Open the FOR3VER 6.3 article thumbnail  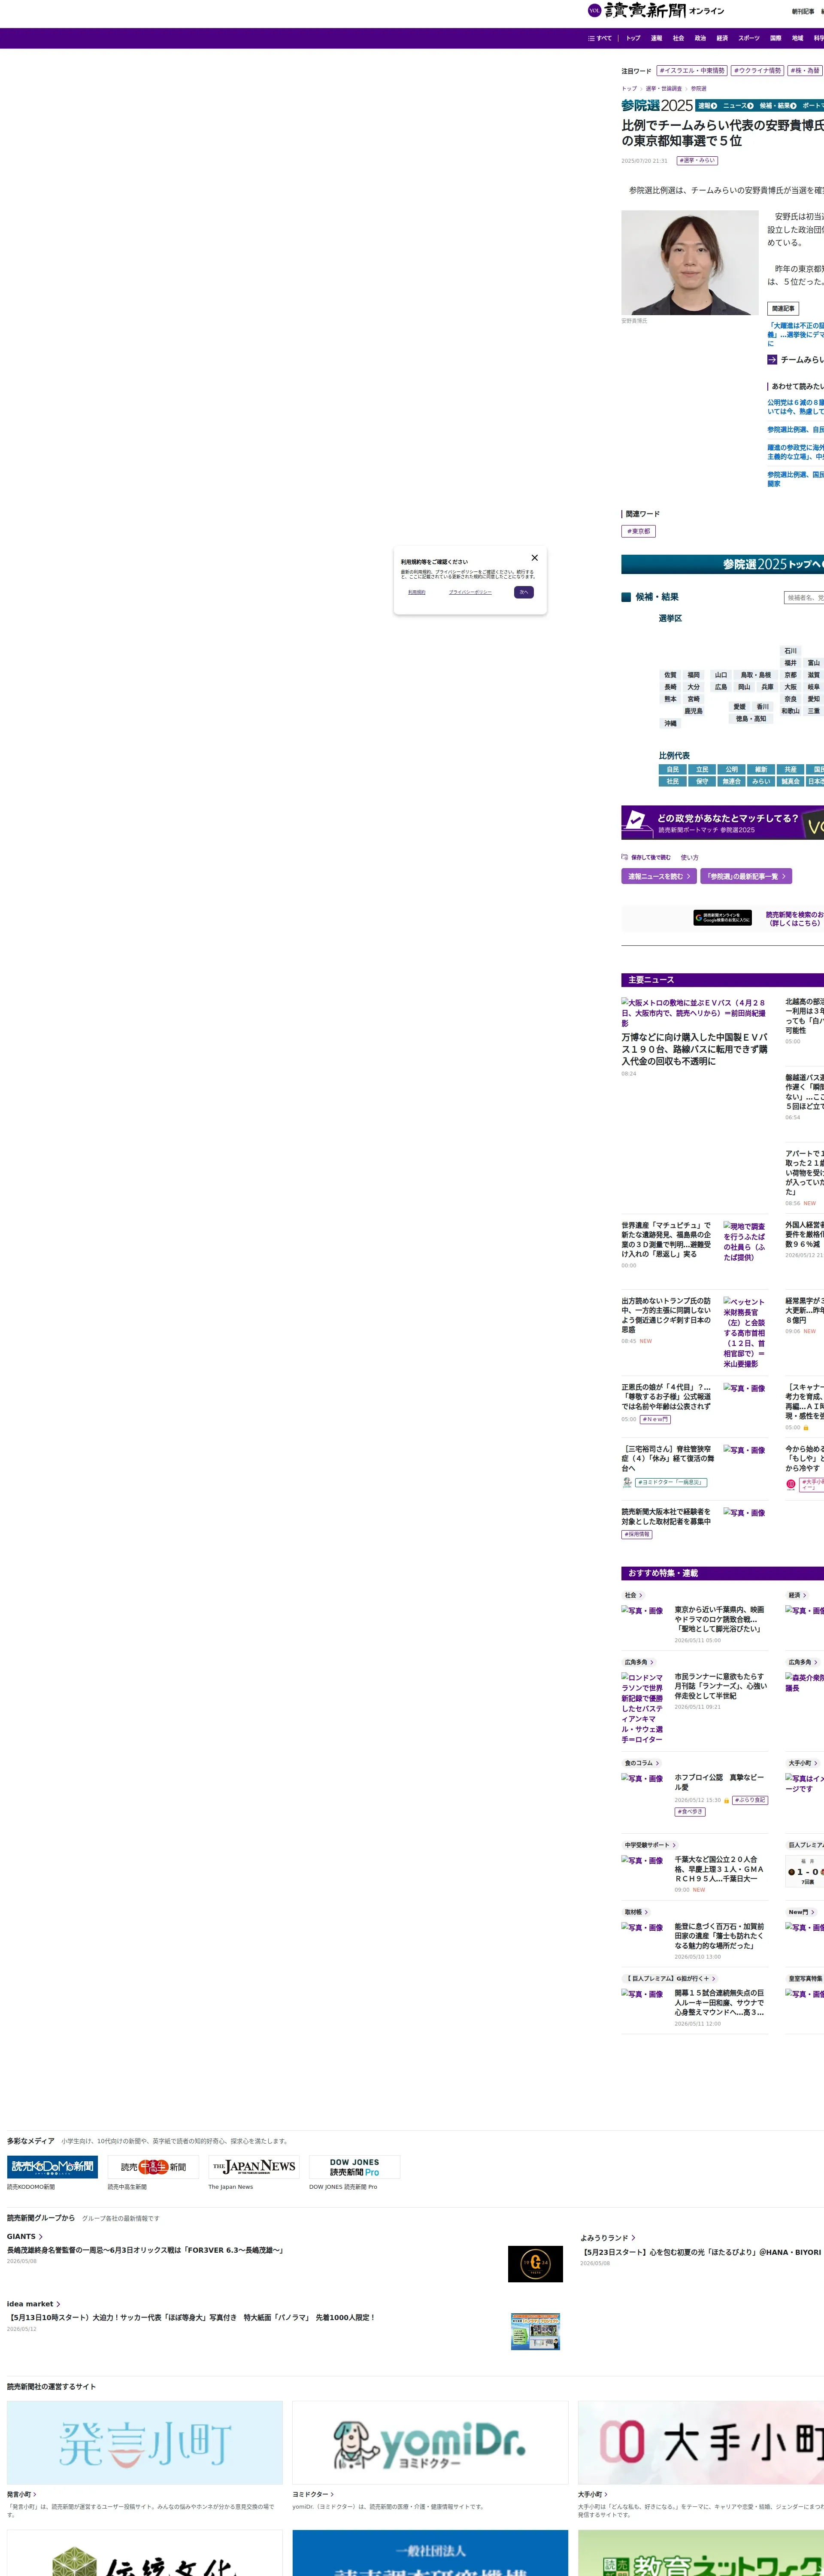535,2263
